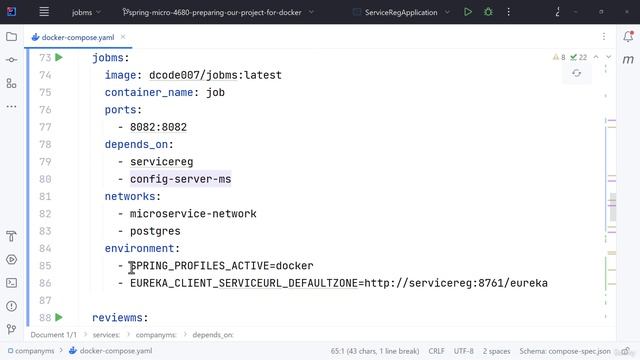Click the dcode007/jobms:latest image value
The height and width of the screenshot is (360, 640).
tap(215, 75)
